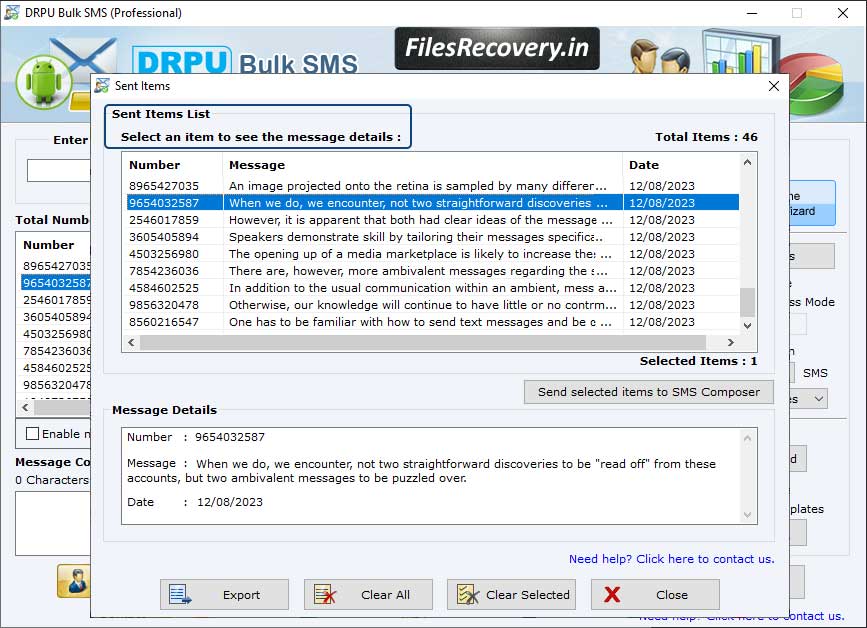Click the bar chart graphic in banner

click(739, 52)
